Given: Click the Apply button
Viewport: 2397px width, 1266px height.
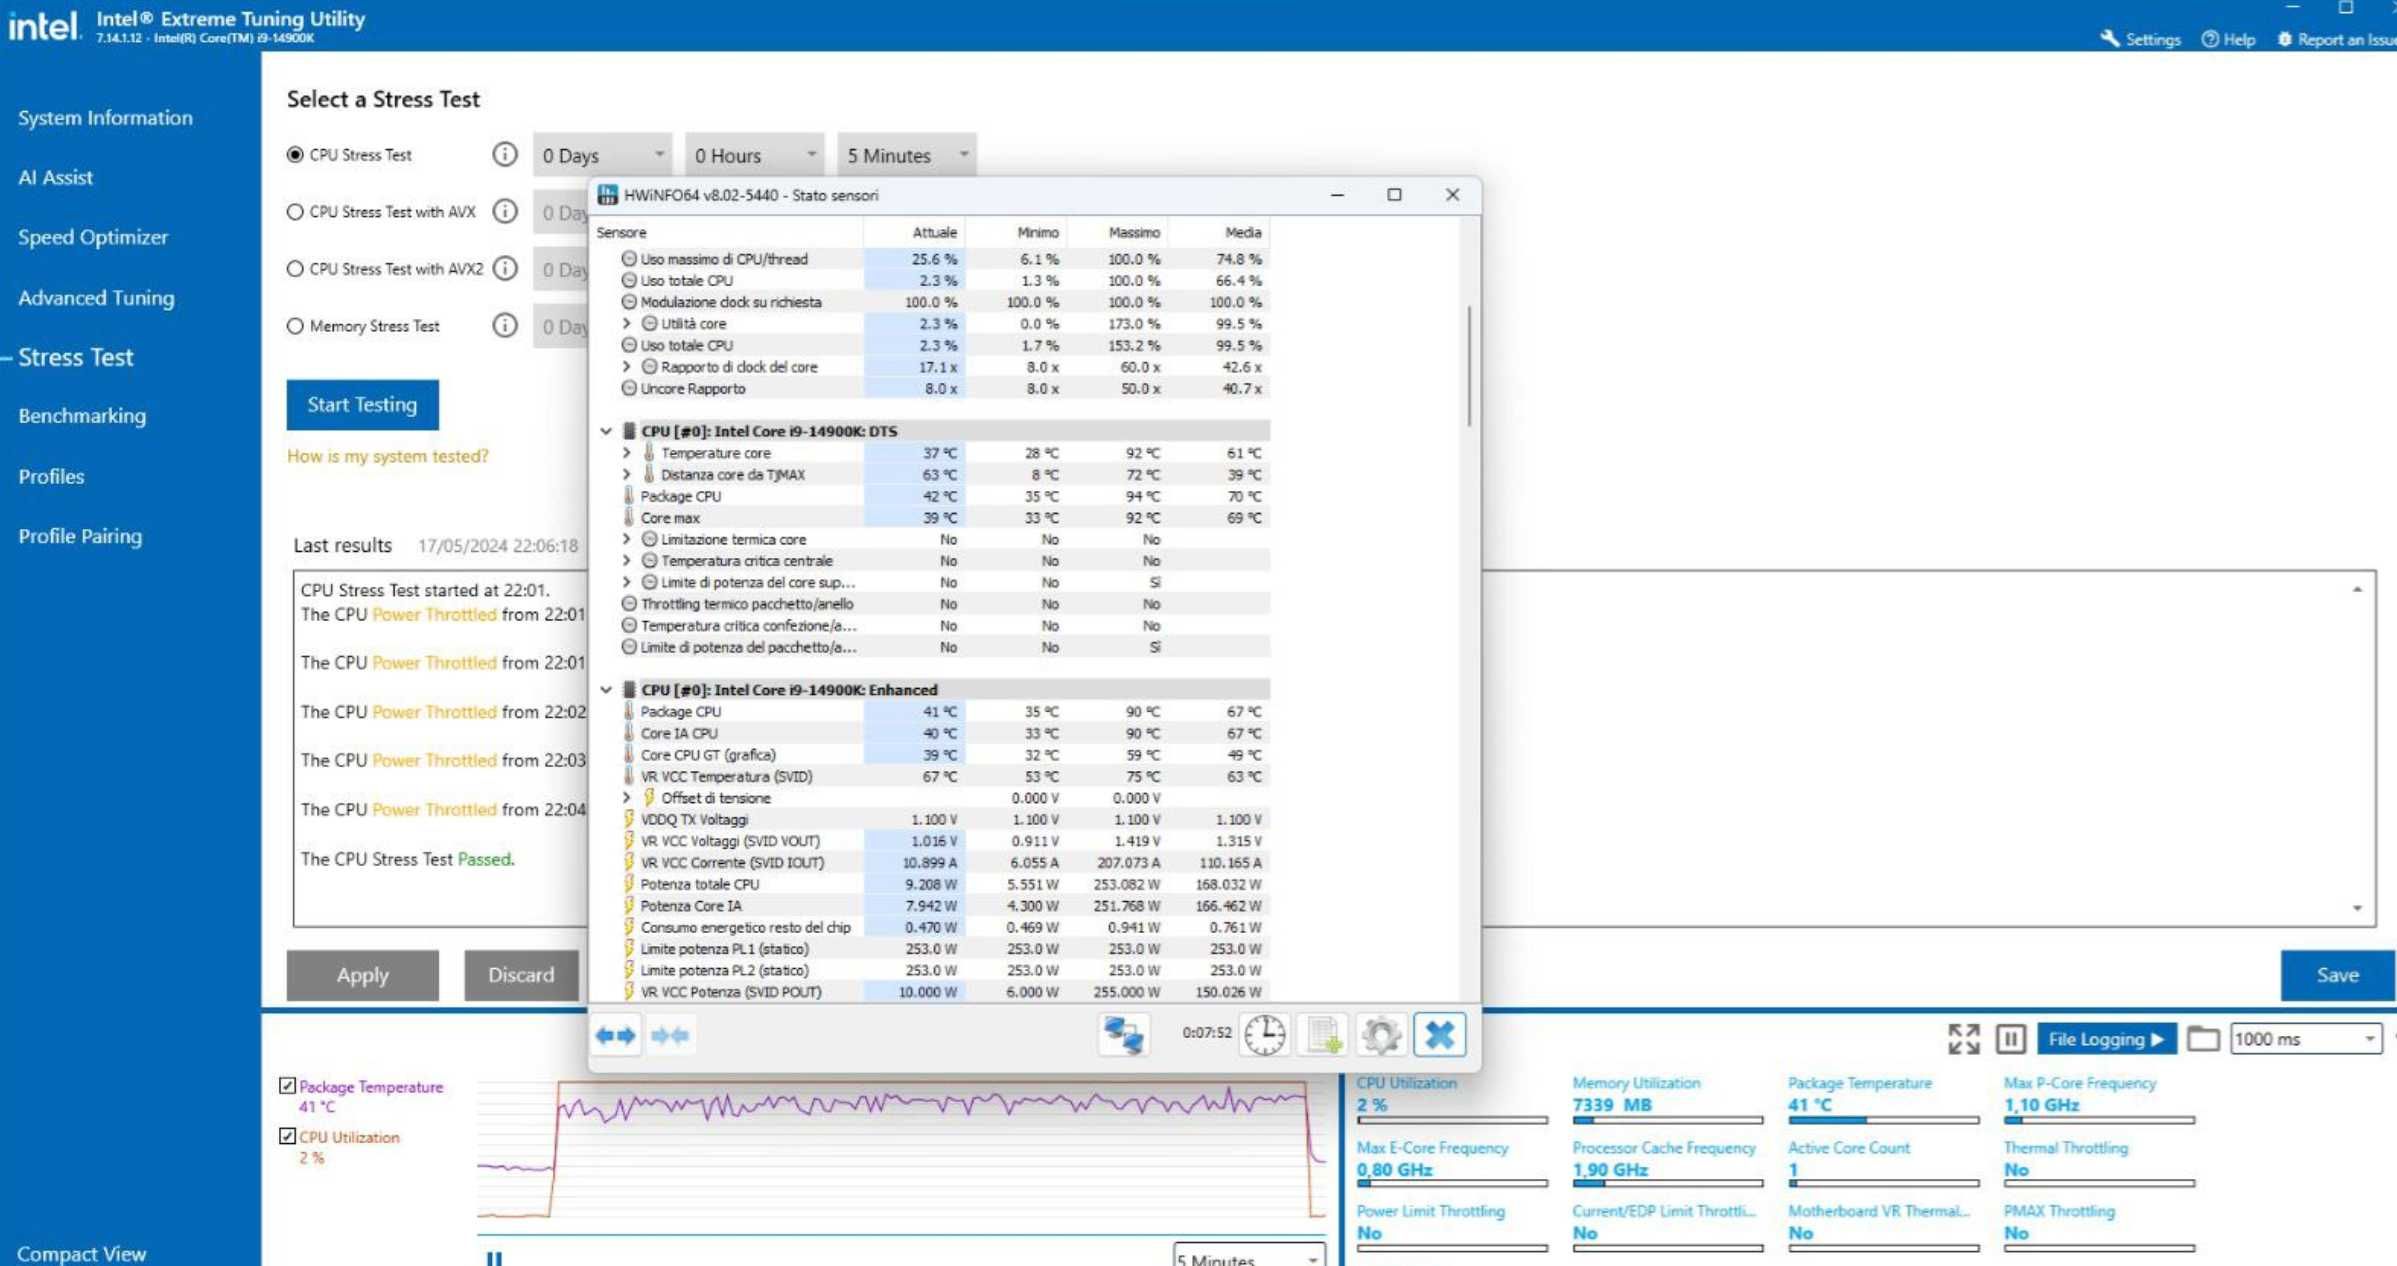Looking at the screenshot, I should point(362,975).
